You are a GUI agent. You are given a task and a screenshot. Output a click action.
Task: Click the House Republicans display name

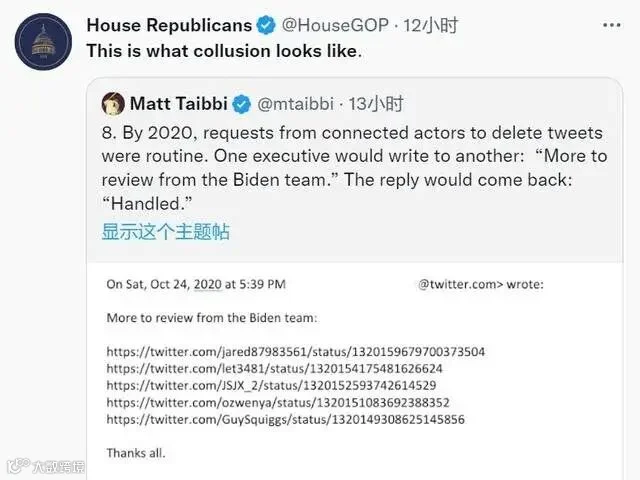[x=169, y=25]
